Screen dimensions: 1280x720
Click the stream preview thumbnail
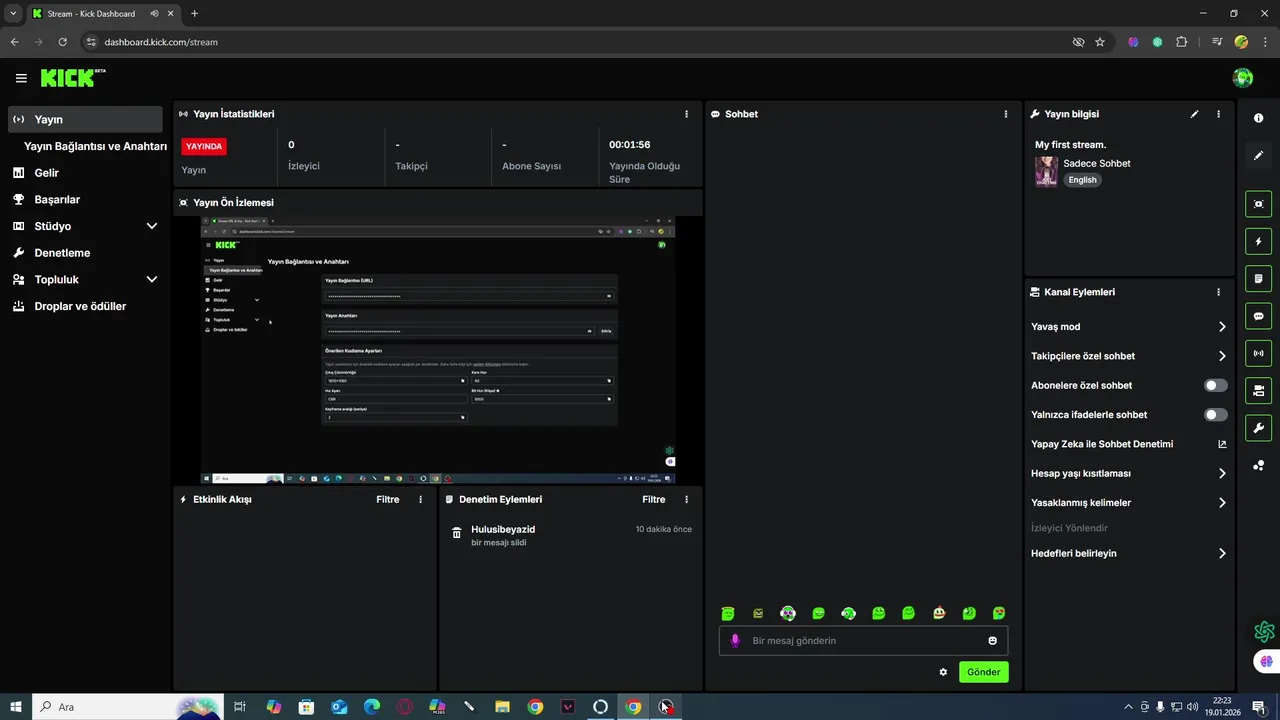point(438,350)
